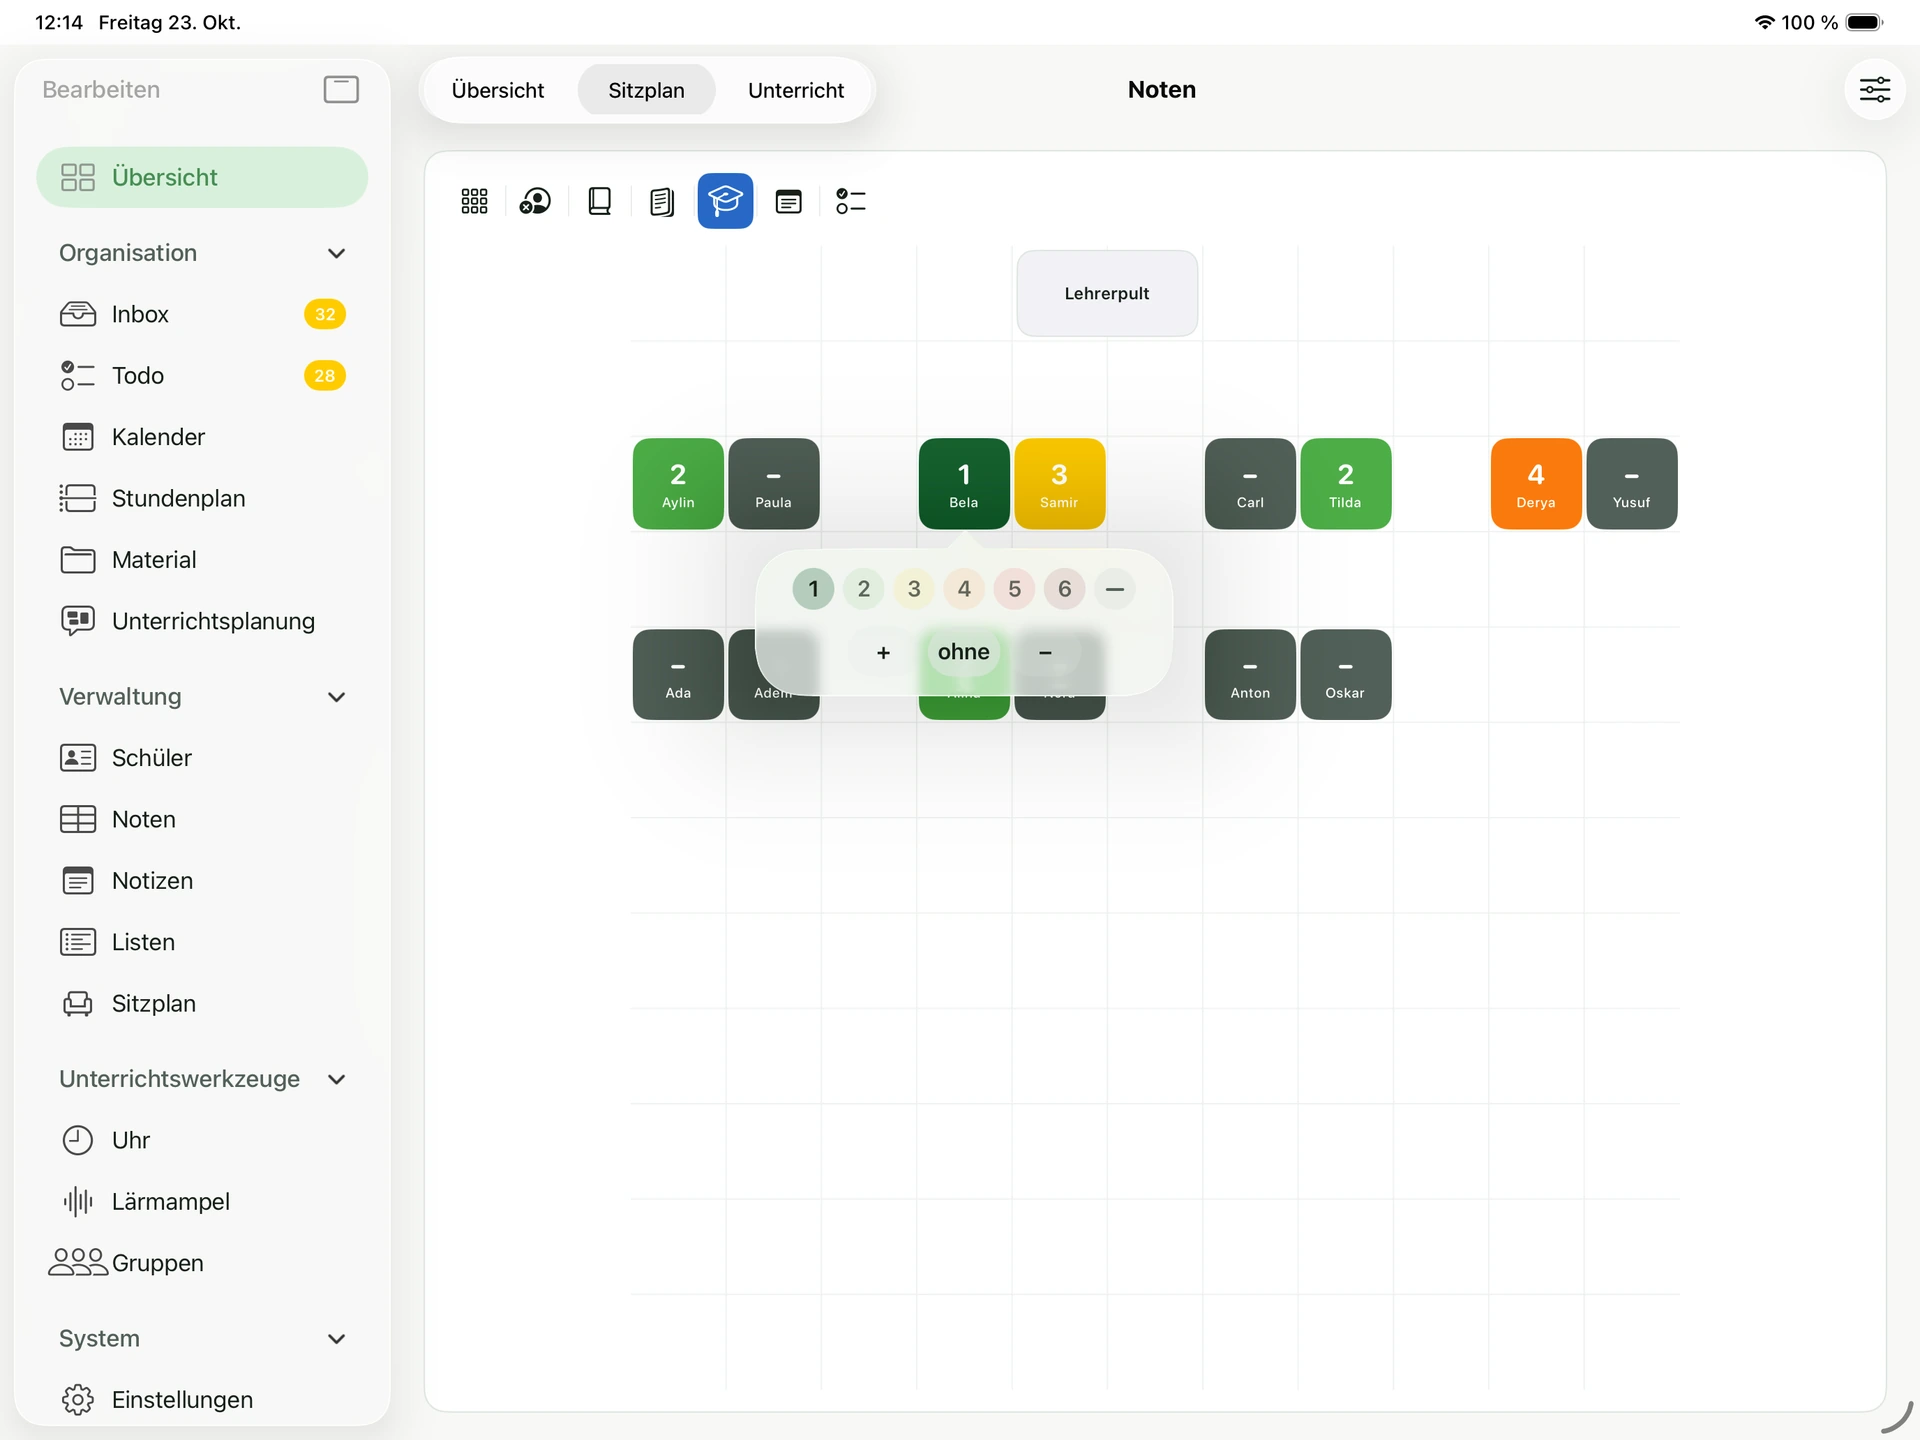Open Todo list in the sidebar
This screenshot has height=1440, width=1920.
tap(202, 376)
